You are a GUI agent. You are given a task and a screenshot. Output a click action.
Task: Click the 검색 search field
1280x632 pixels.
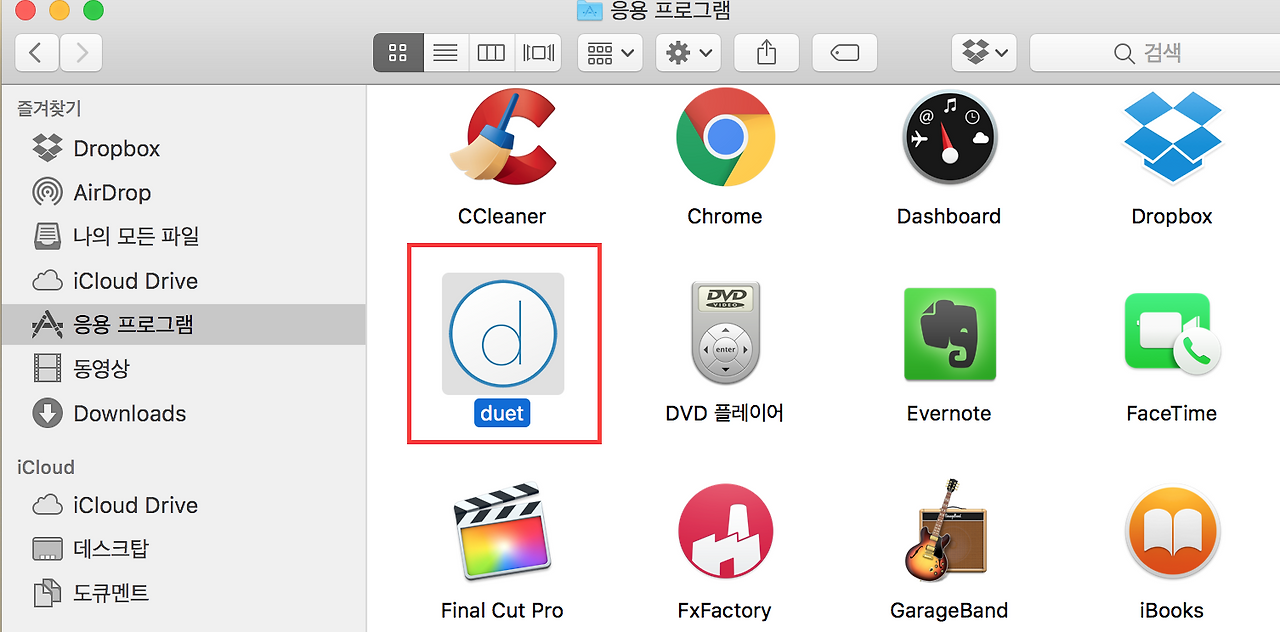click(x=1155, y=53)
